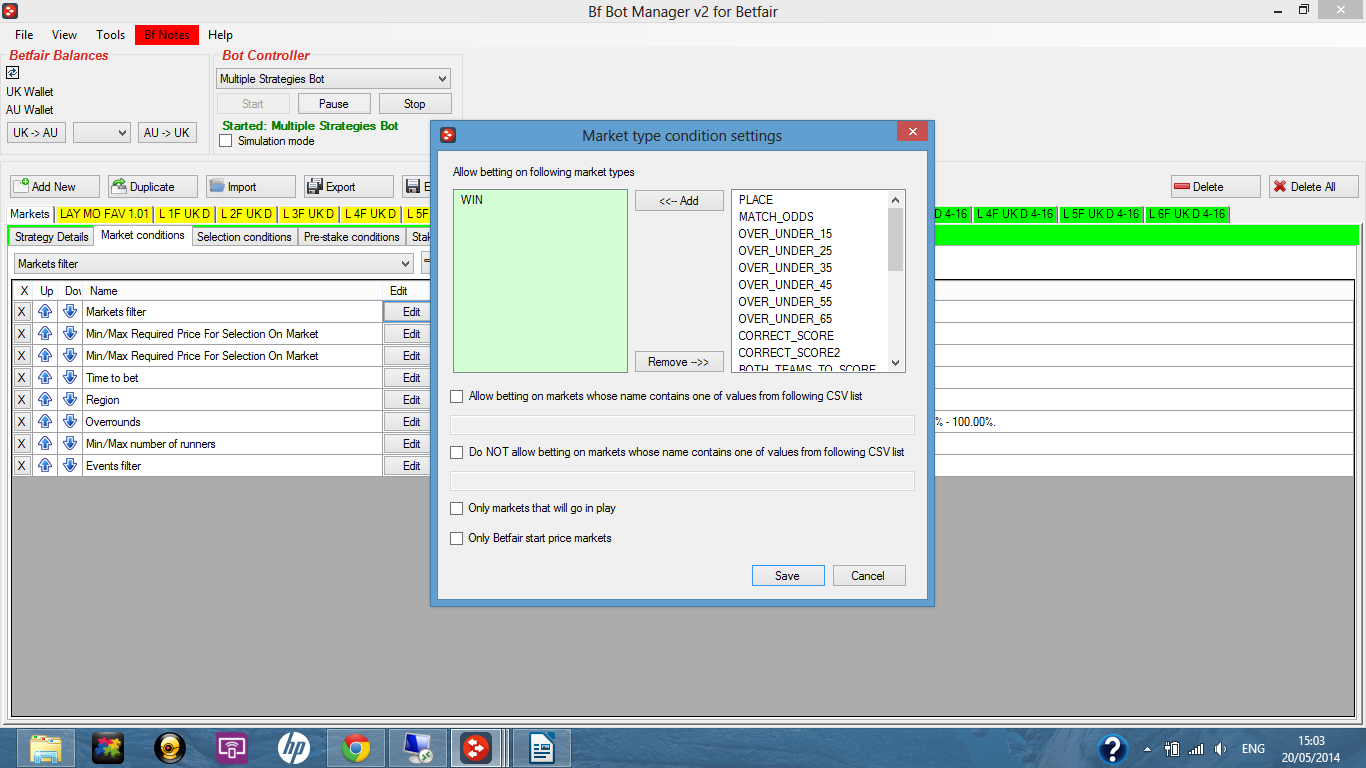
Task: Stop the Multiple Strategies Bot
Action: tap(415, 104)
